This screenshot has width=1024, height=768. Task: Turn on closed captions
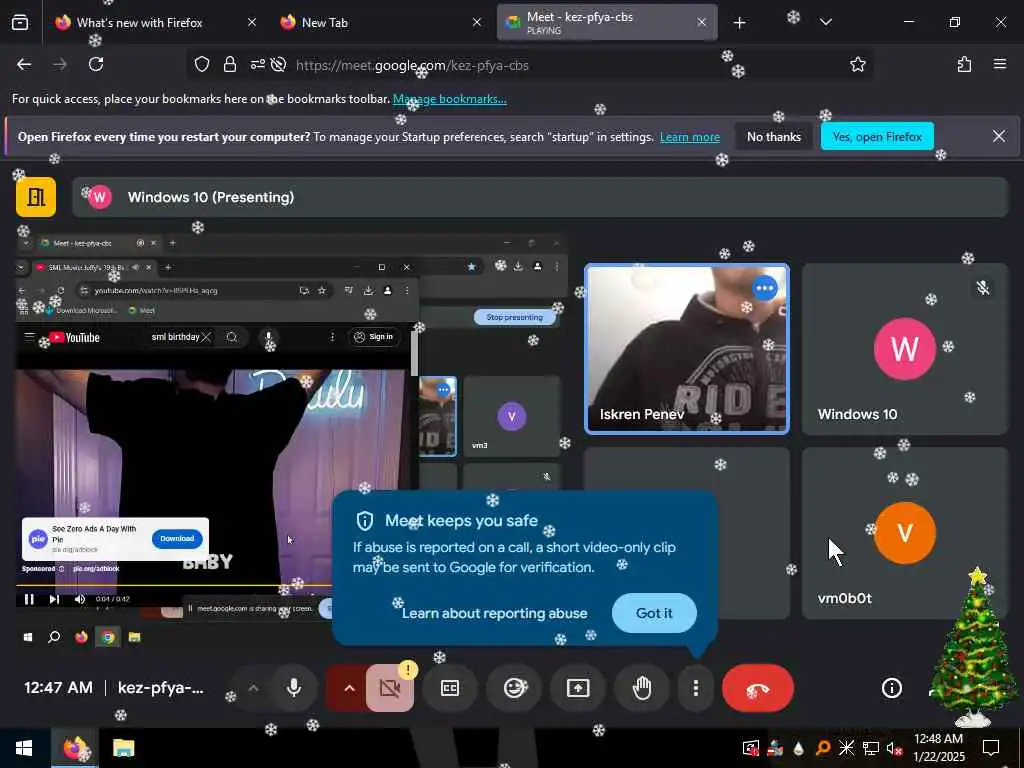point(450,688)
